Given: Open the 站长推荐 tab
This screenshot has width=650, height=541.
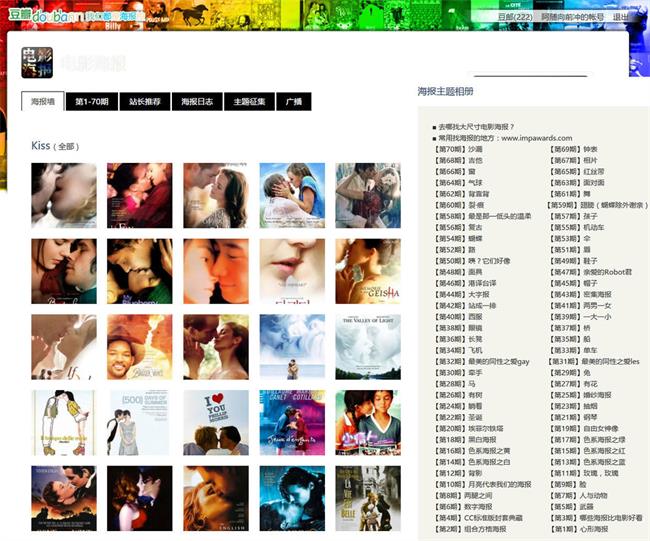Looking at the screenshot, I should point(145,102).
